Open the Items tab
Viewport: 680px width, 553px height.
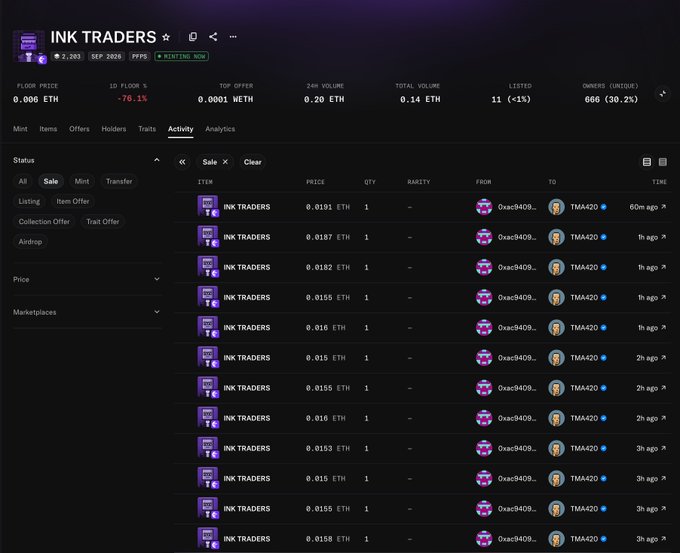click(48, 129)
